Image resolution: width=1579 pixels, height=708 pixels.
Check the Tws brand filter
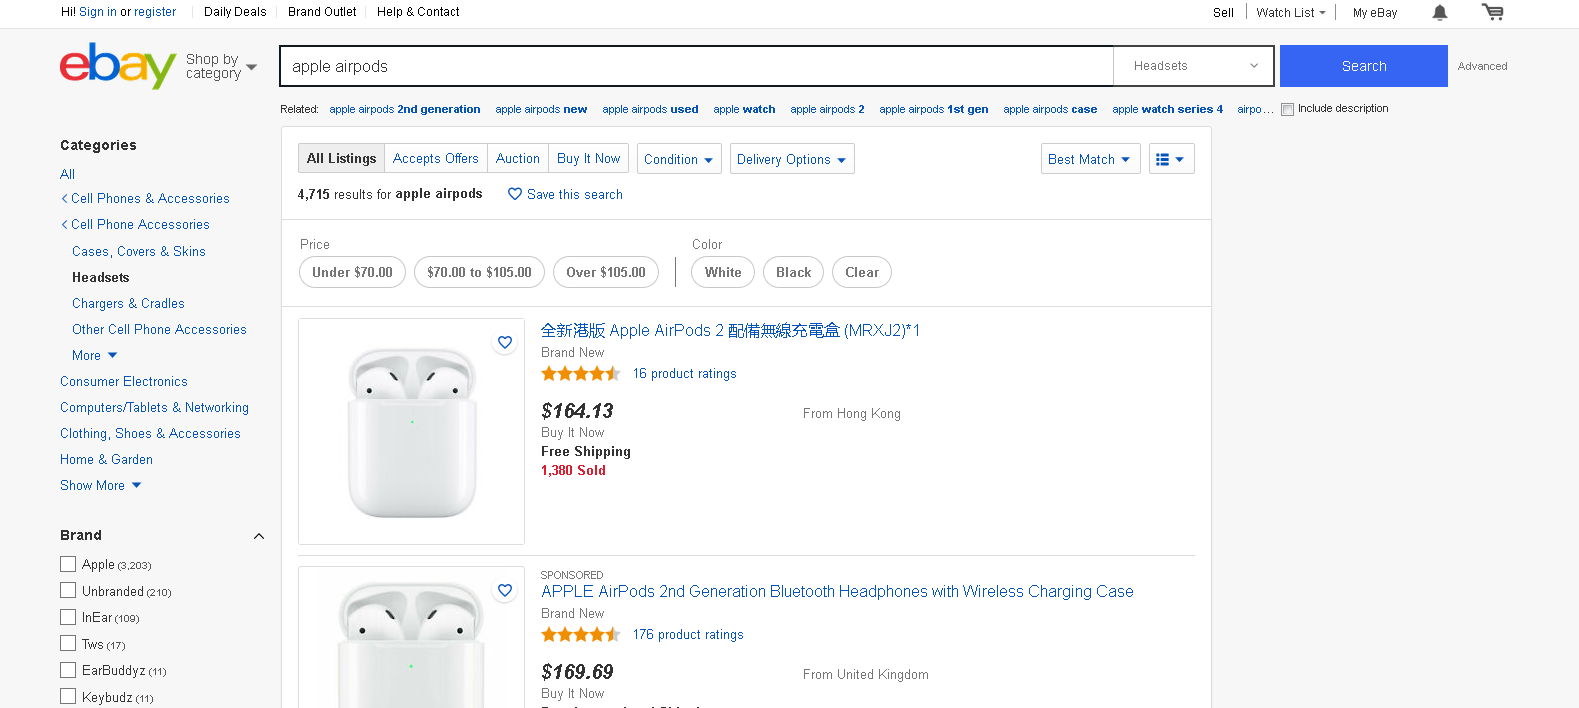point(68,643)
